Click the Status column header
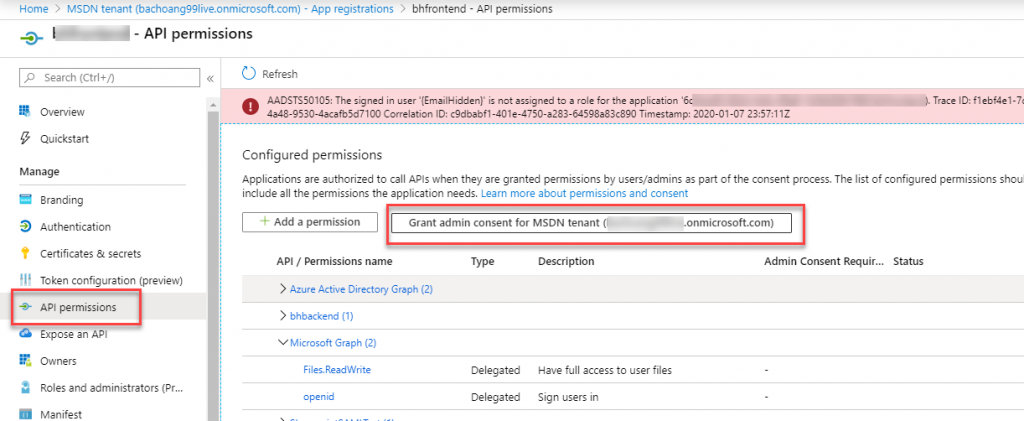This screenshot has height=421, width=1024. [908, 261]
